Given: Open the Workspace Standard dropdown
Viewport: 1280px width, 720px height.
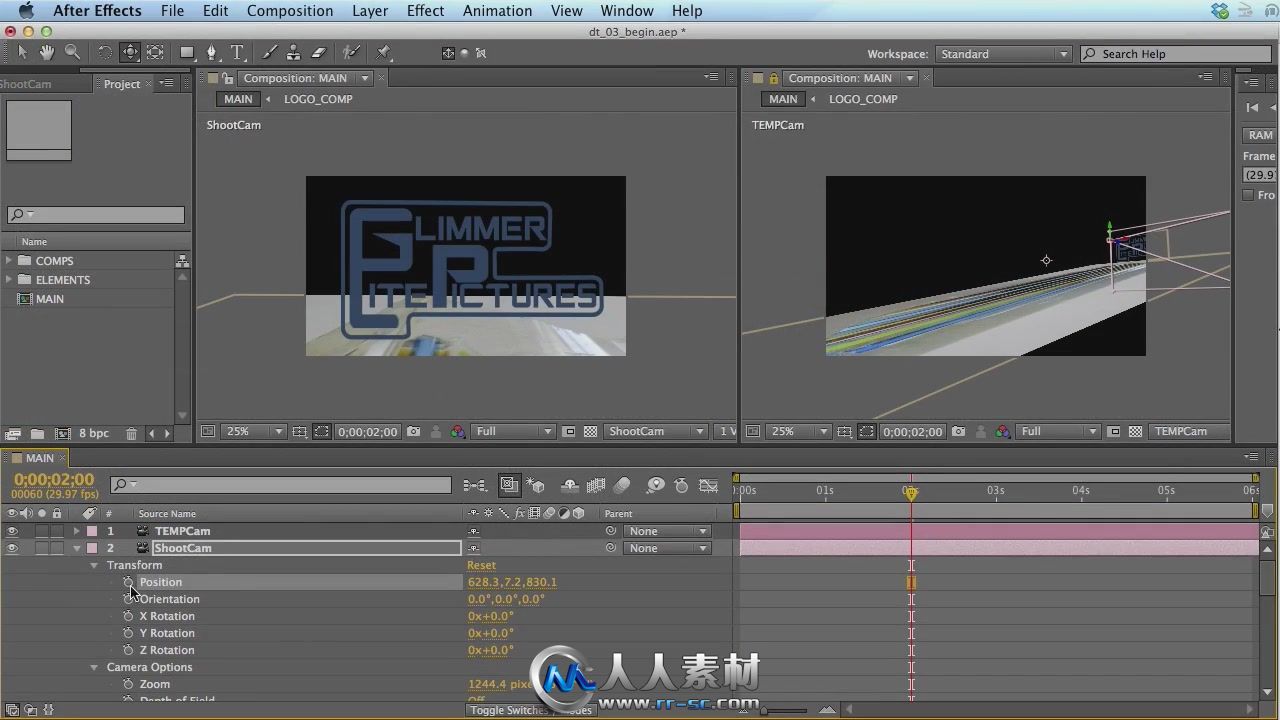Looking at the screenshot, I should (x=1003, y=54).
